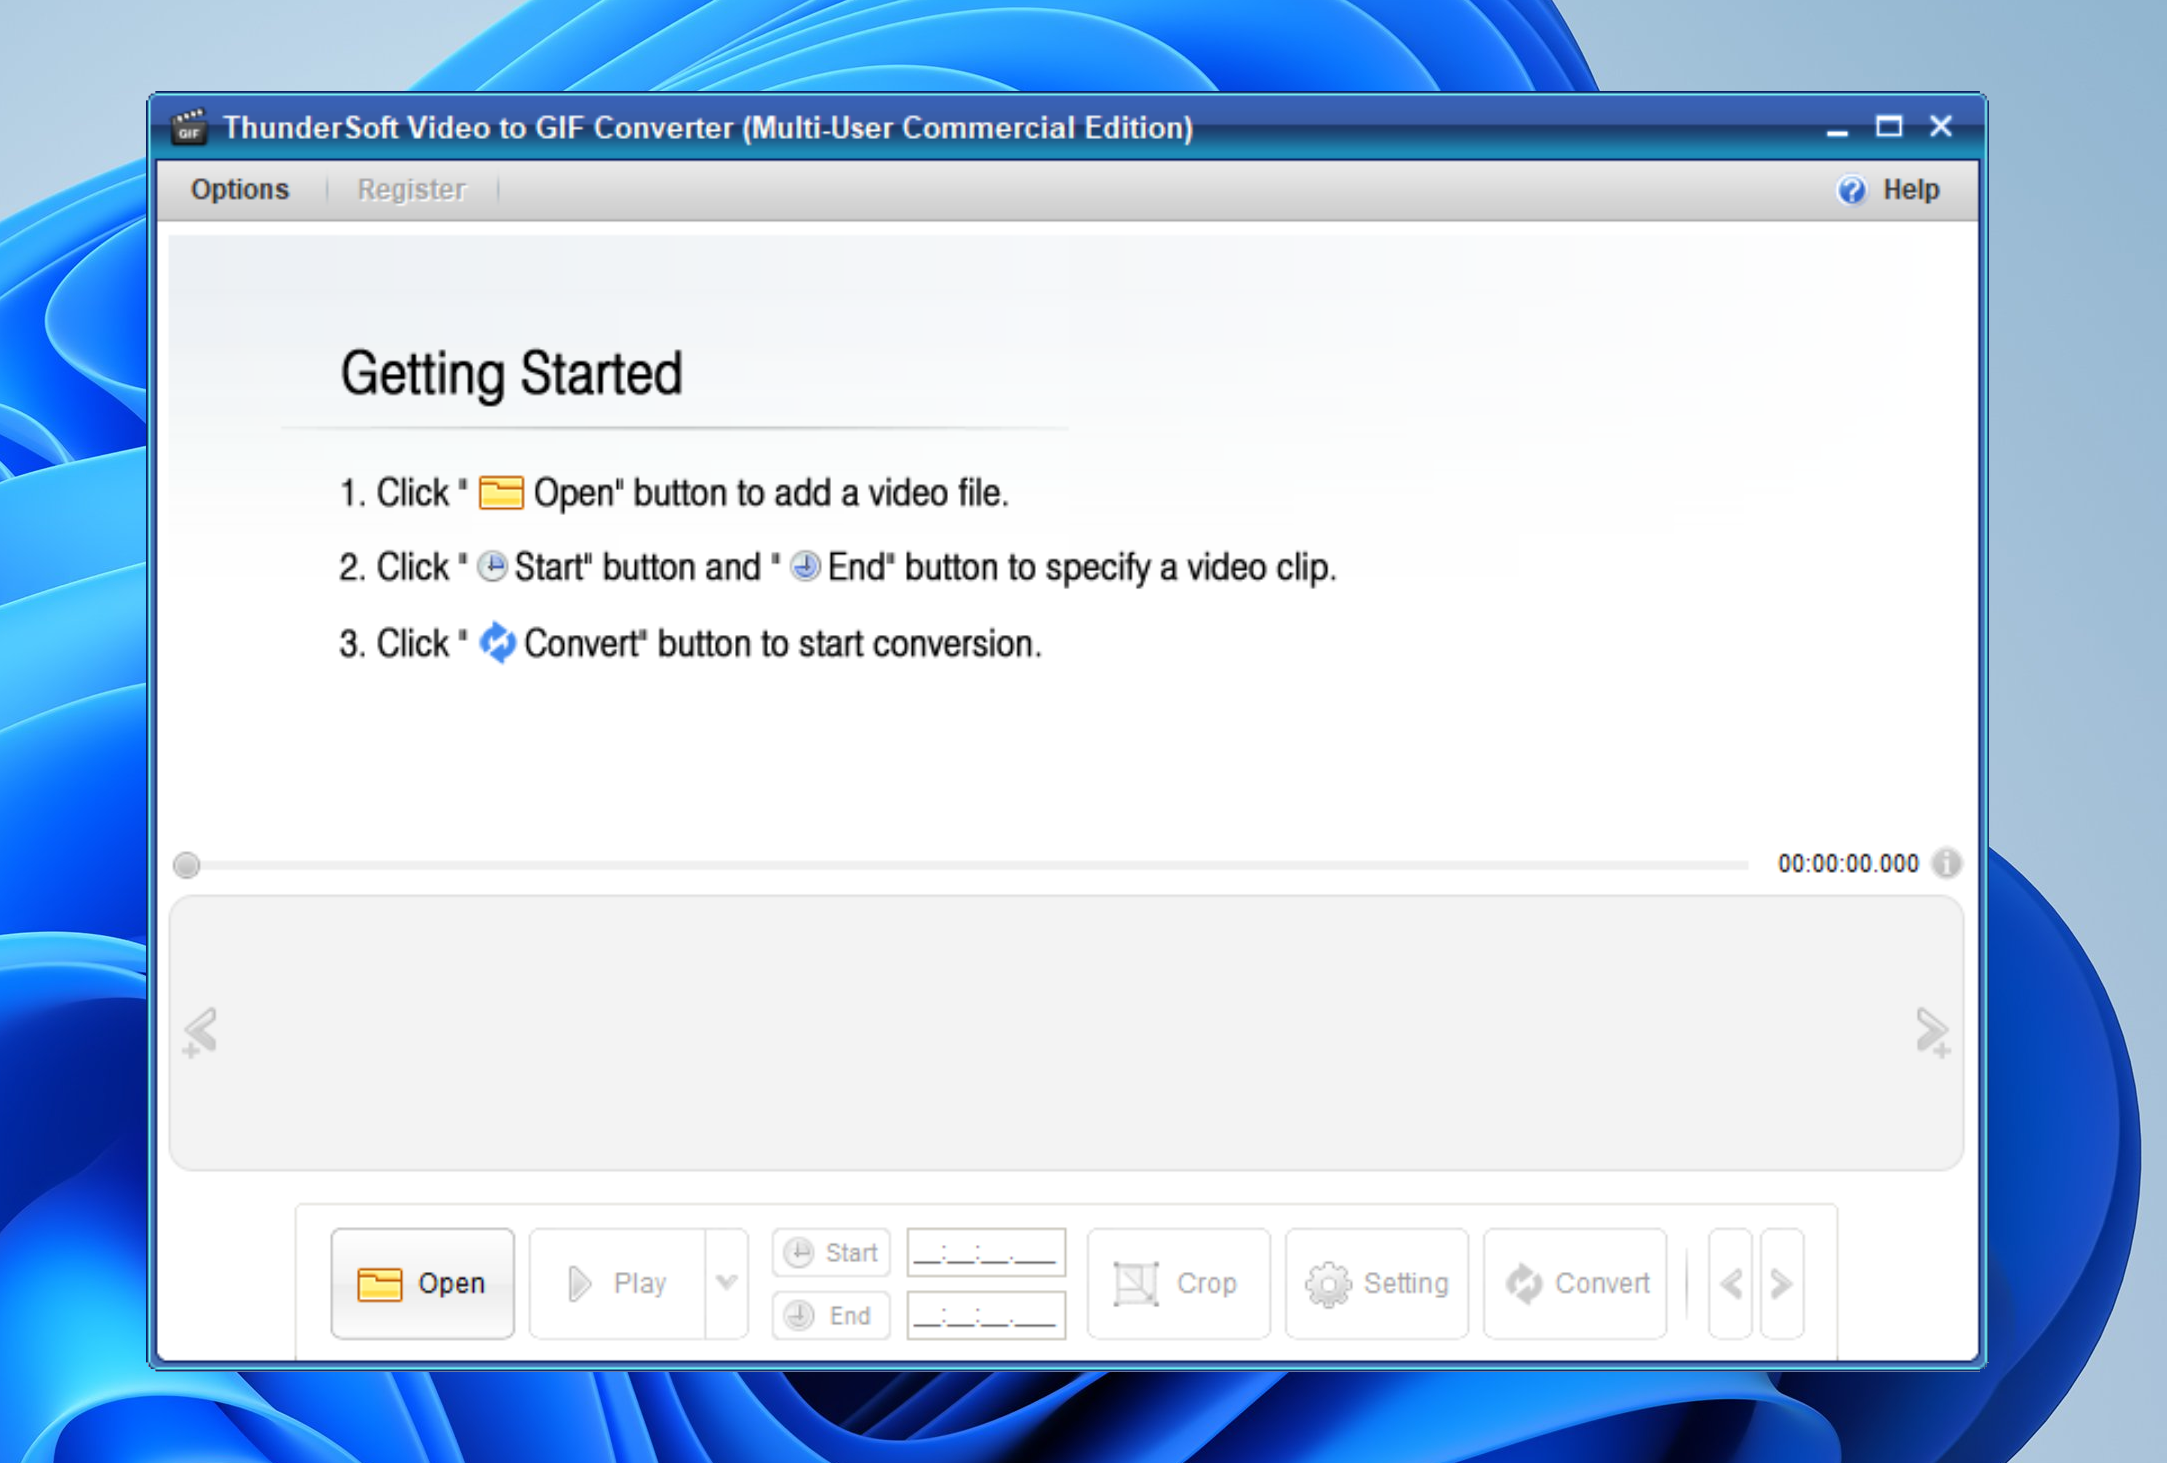Click the 00:00:00.000 timecode display
Screen dimensions: 2167x1463
point(1848,863)
